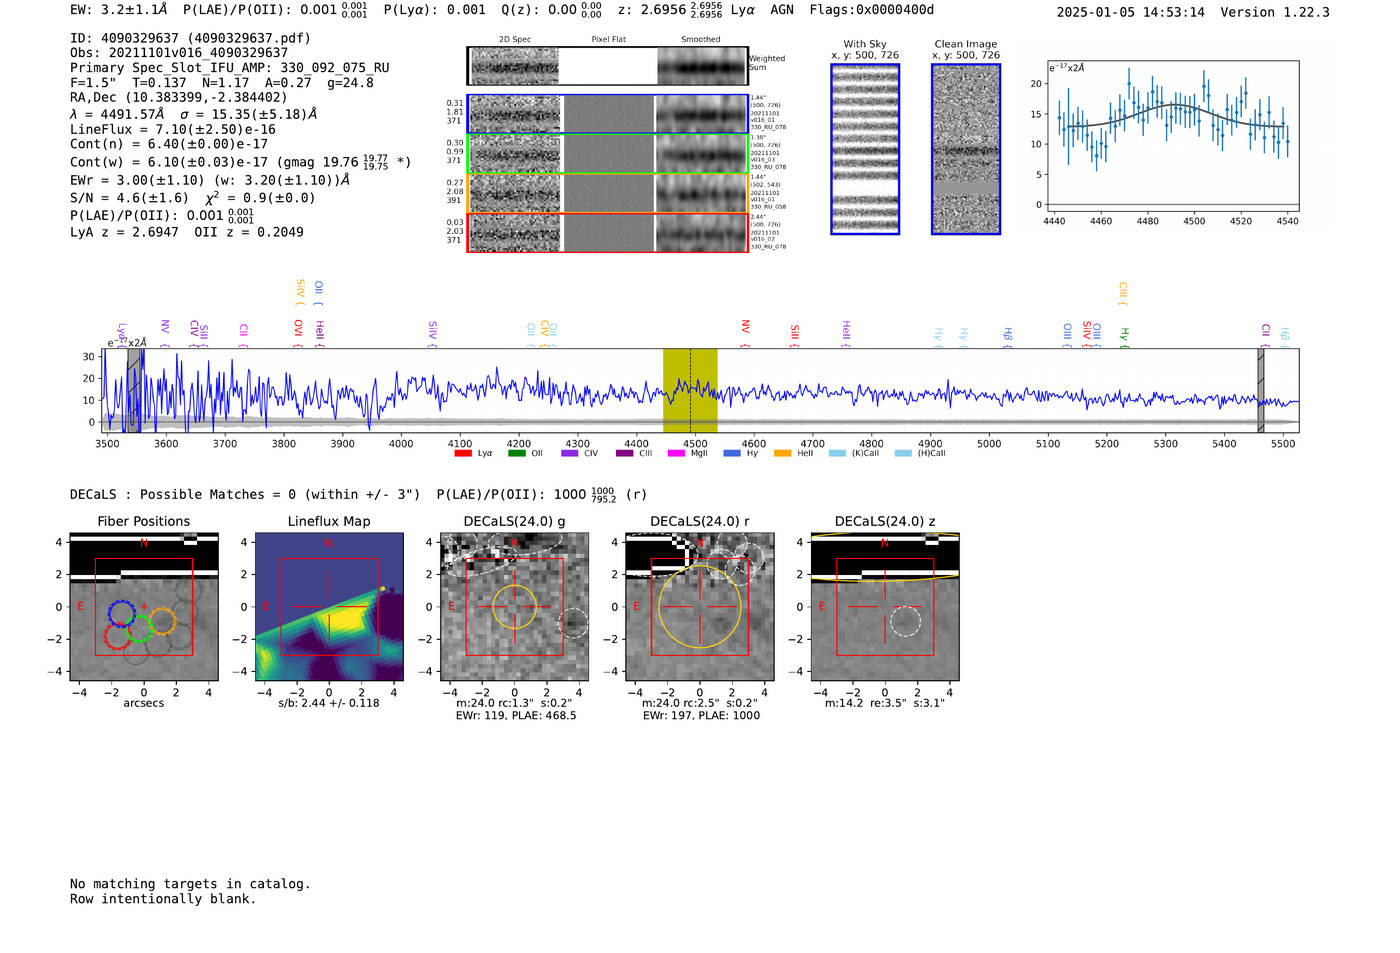Viewport: 1400px width, 953px height.
Task: Select the Weighted Sum 2D spectrum row
Action: (608, 66)
